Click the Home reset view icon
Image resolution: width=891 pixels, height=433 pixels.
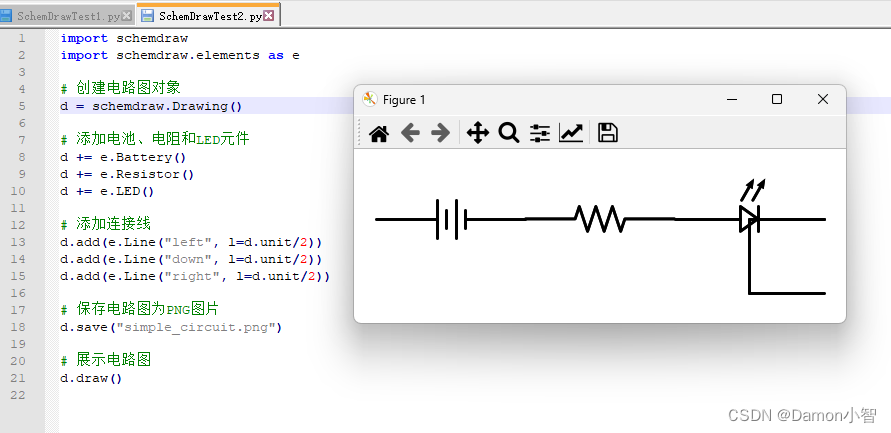click(x=379, y=134)
